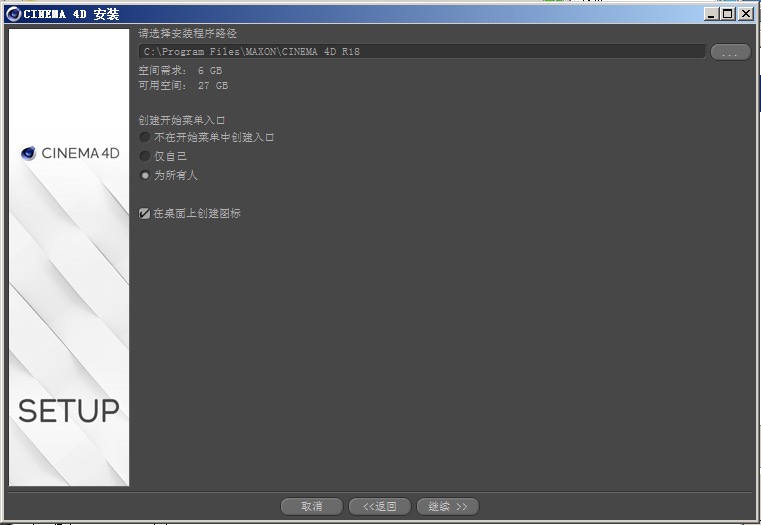The height and width of the screenshot is (525, 761).
Task: Close the installer window
Action: pos(745,14)
